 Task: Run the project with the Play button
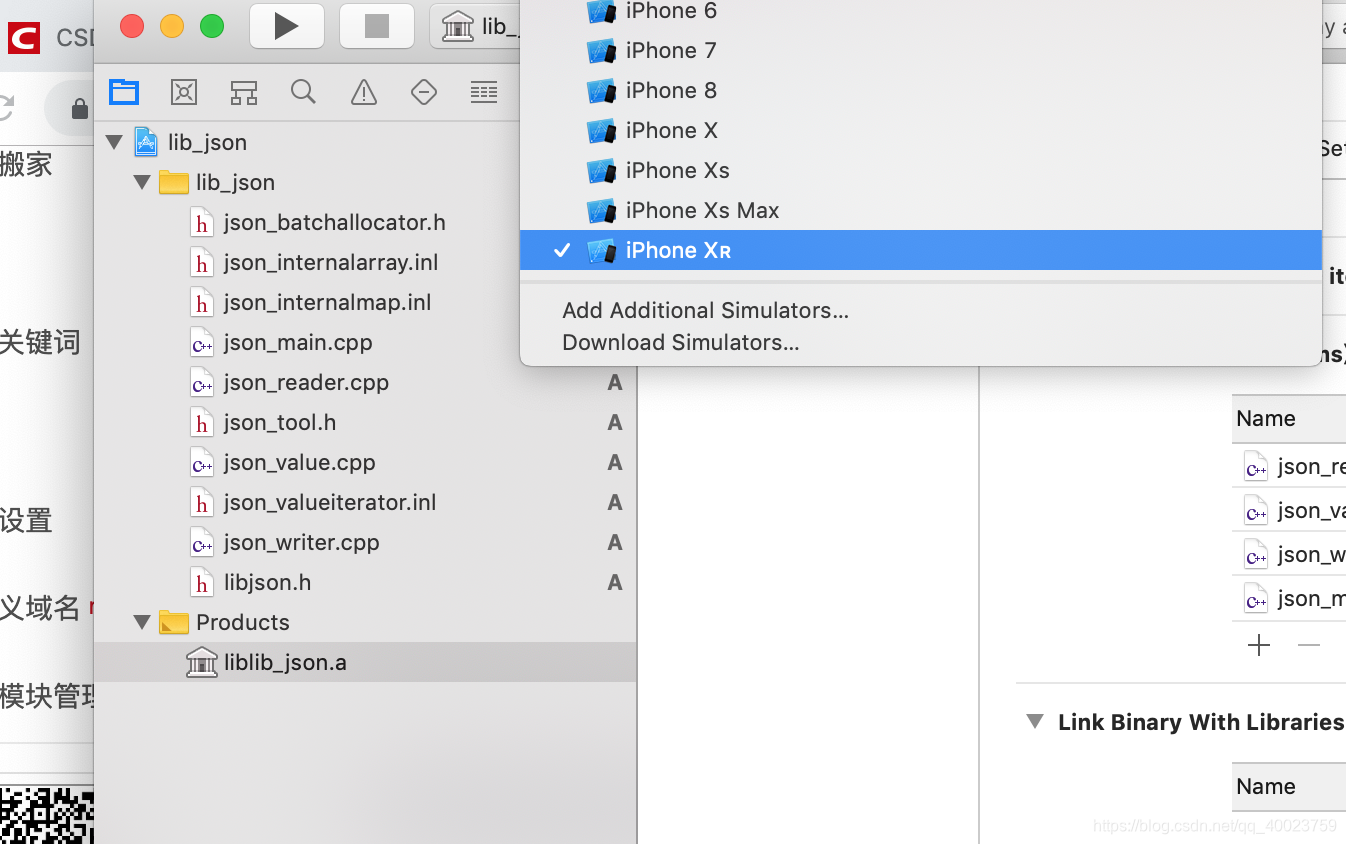pyautogui.click(x=286, y=26)
